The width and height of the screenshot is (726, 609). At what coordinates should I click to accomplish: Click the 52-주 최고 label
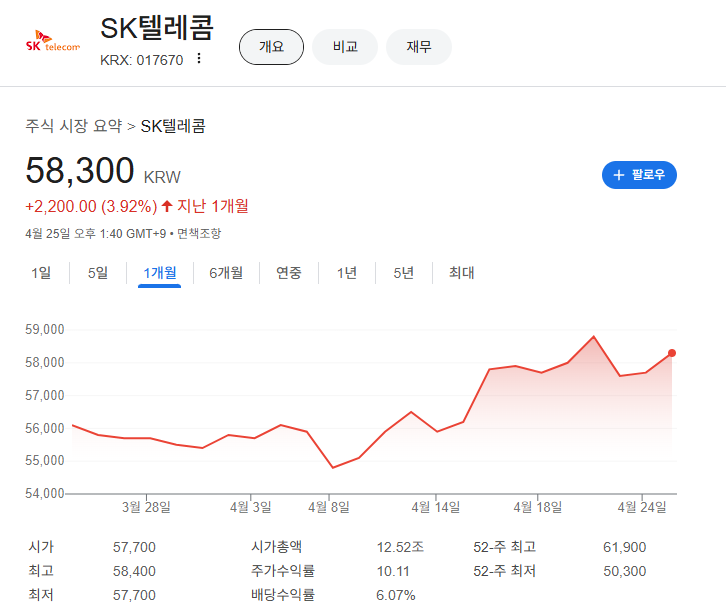click(505, 547)
